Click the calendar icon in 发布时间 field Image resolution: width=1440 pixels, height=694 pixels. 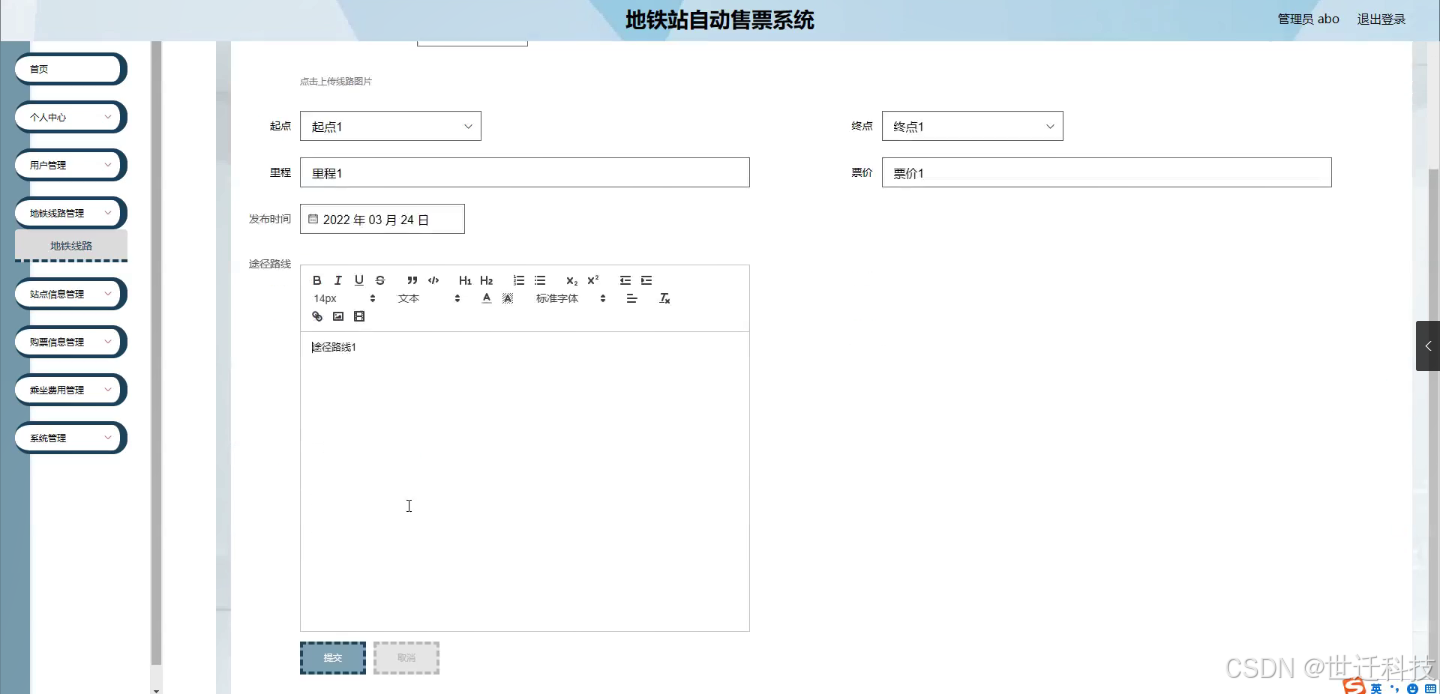[x=313, y=219]
